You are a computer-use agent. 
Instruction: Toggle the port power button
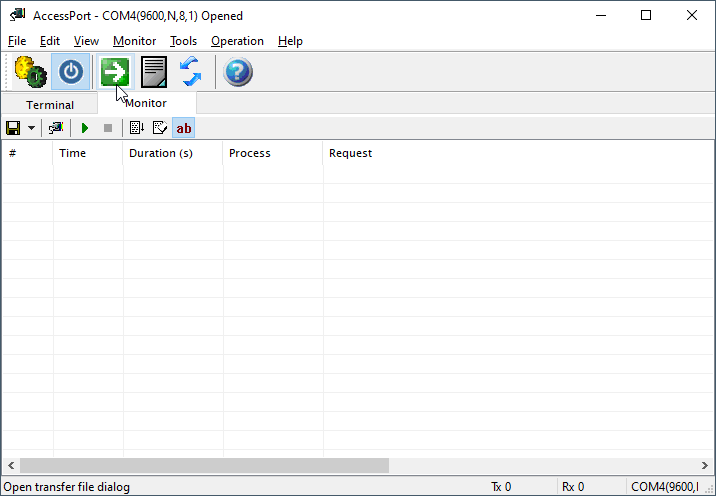coord(71,72)
